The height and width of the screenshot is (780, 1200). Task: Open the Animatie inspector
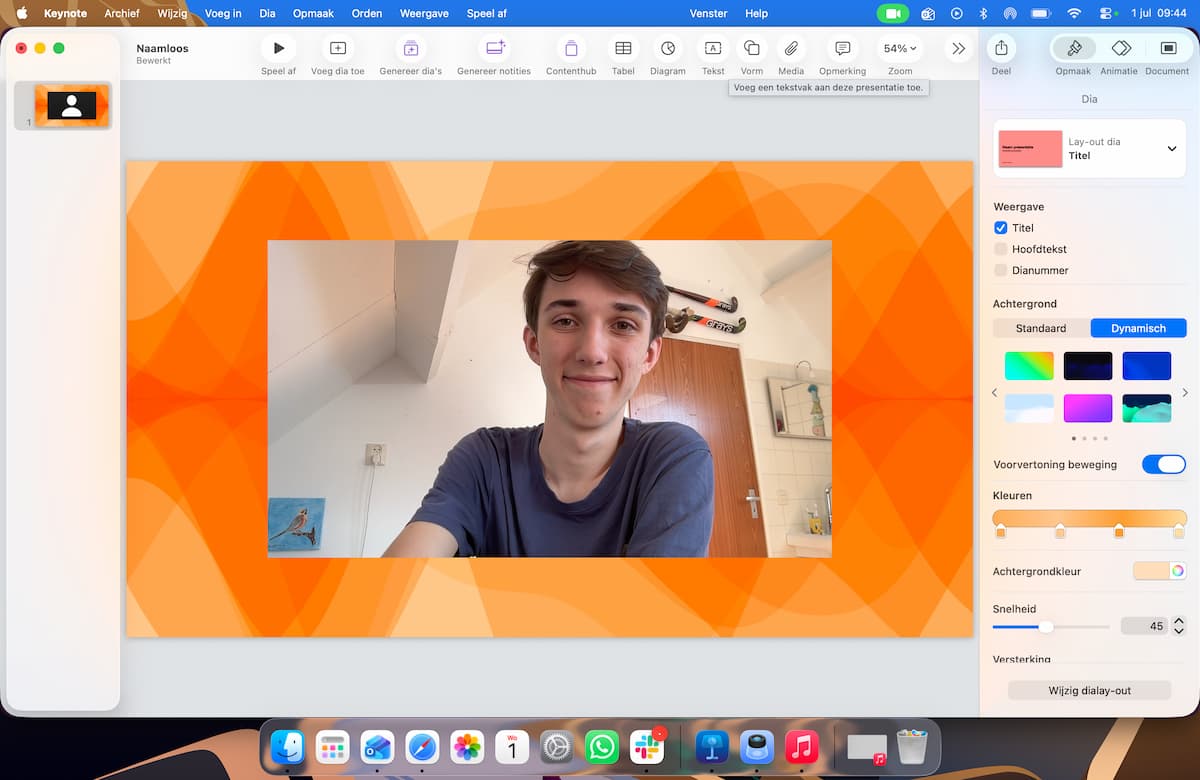1121,48
